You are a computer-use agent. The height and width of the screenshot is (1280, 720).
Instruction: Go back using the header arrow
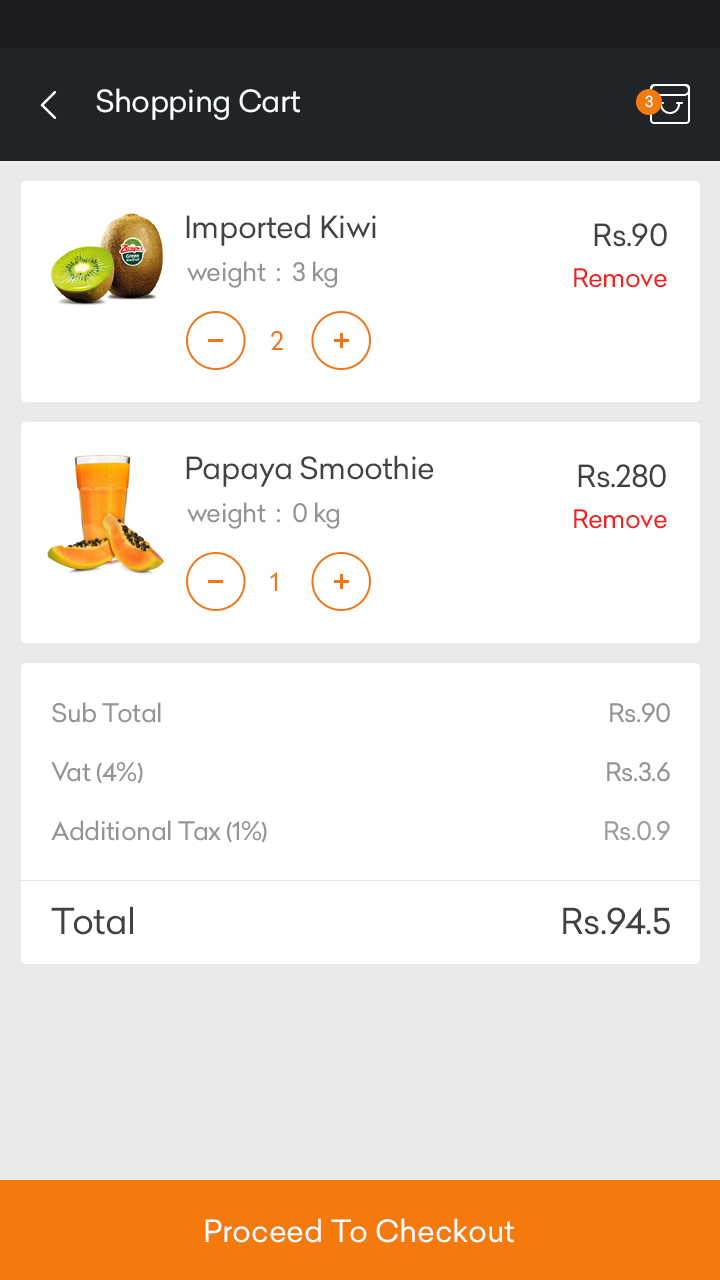tap(48, 104)
